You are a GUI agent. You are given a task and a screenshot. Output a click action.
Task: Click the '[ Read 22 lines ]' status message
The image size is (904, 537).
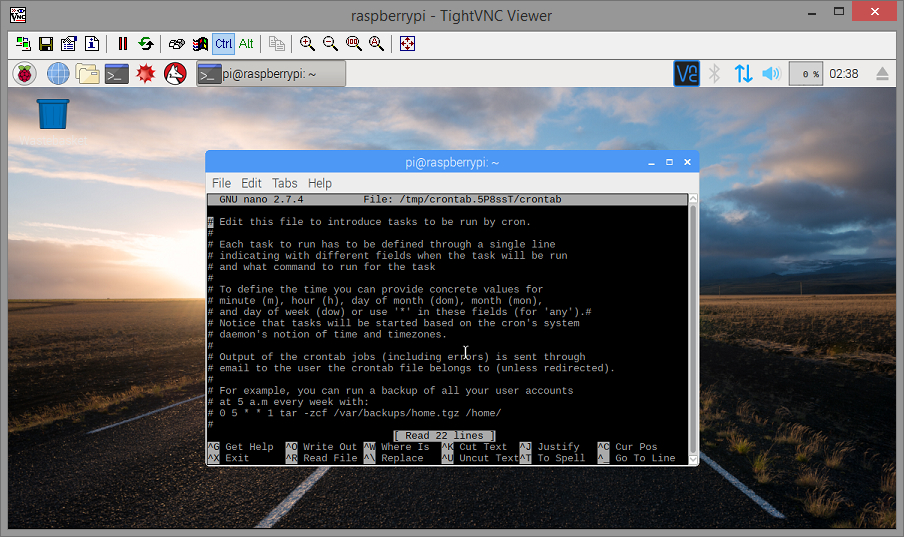click(x=445, y=435)
